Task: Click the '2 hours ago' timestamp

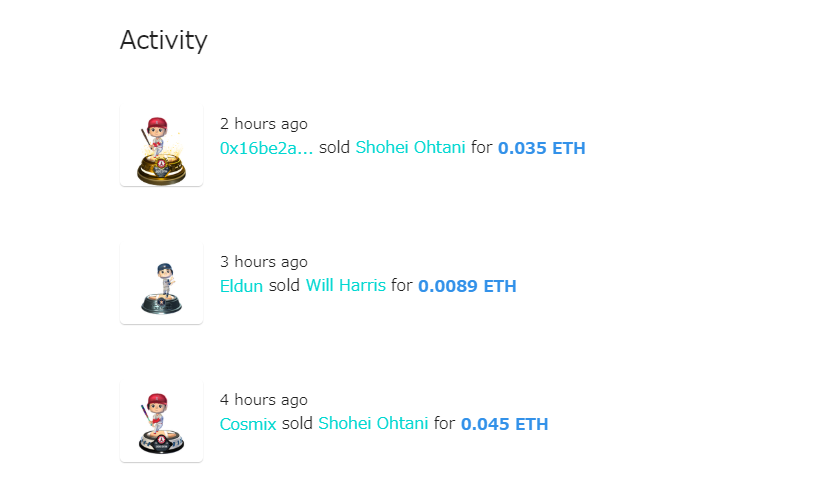Action: pyautogui.click(x=263, y=124)
